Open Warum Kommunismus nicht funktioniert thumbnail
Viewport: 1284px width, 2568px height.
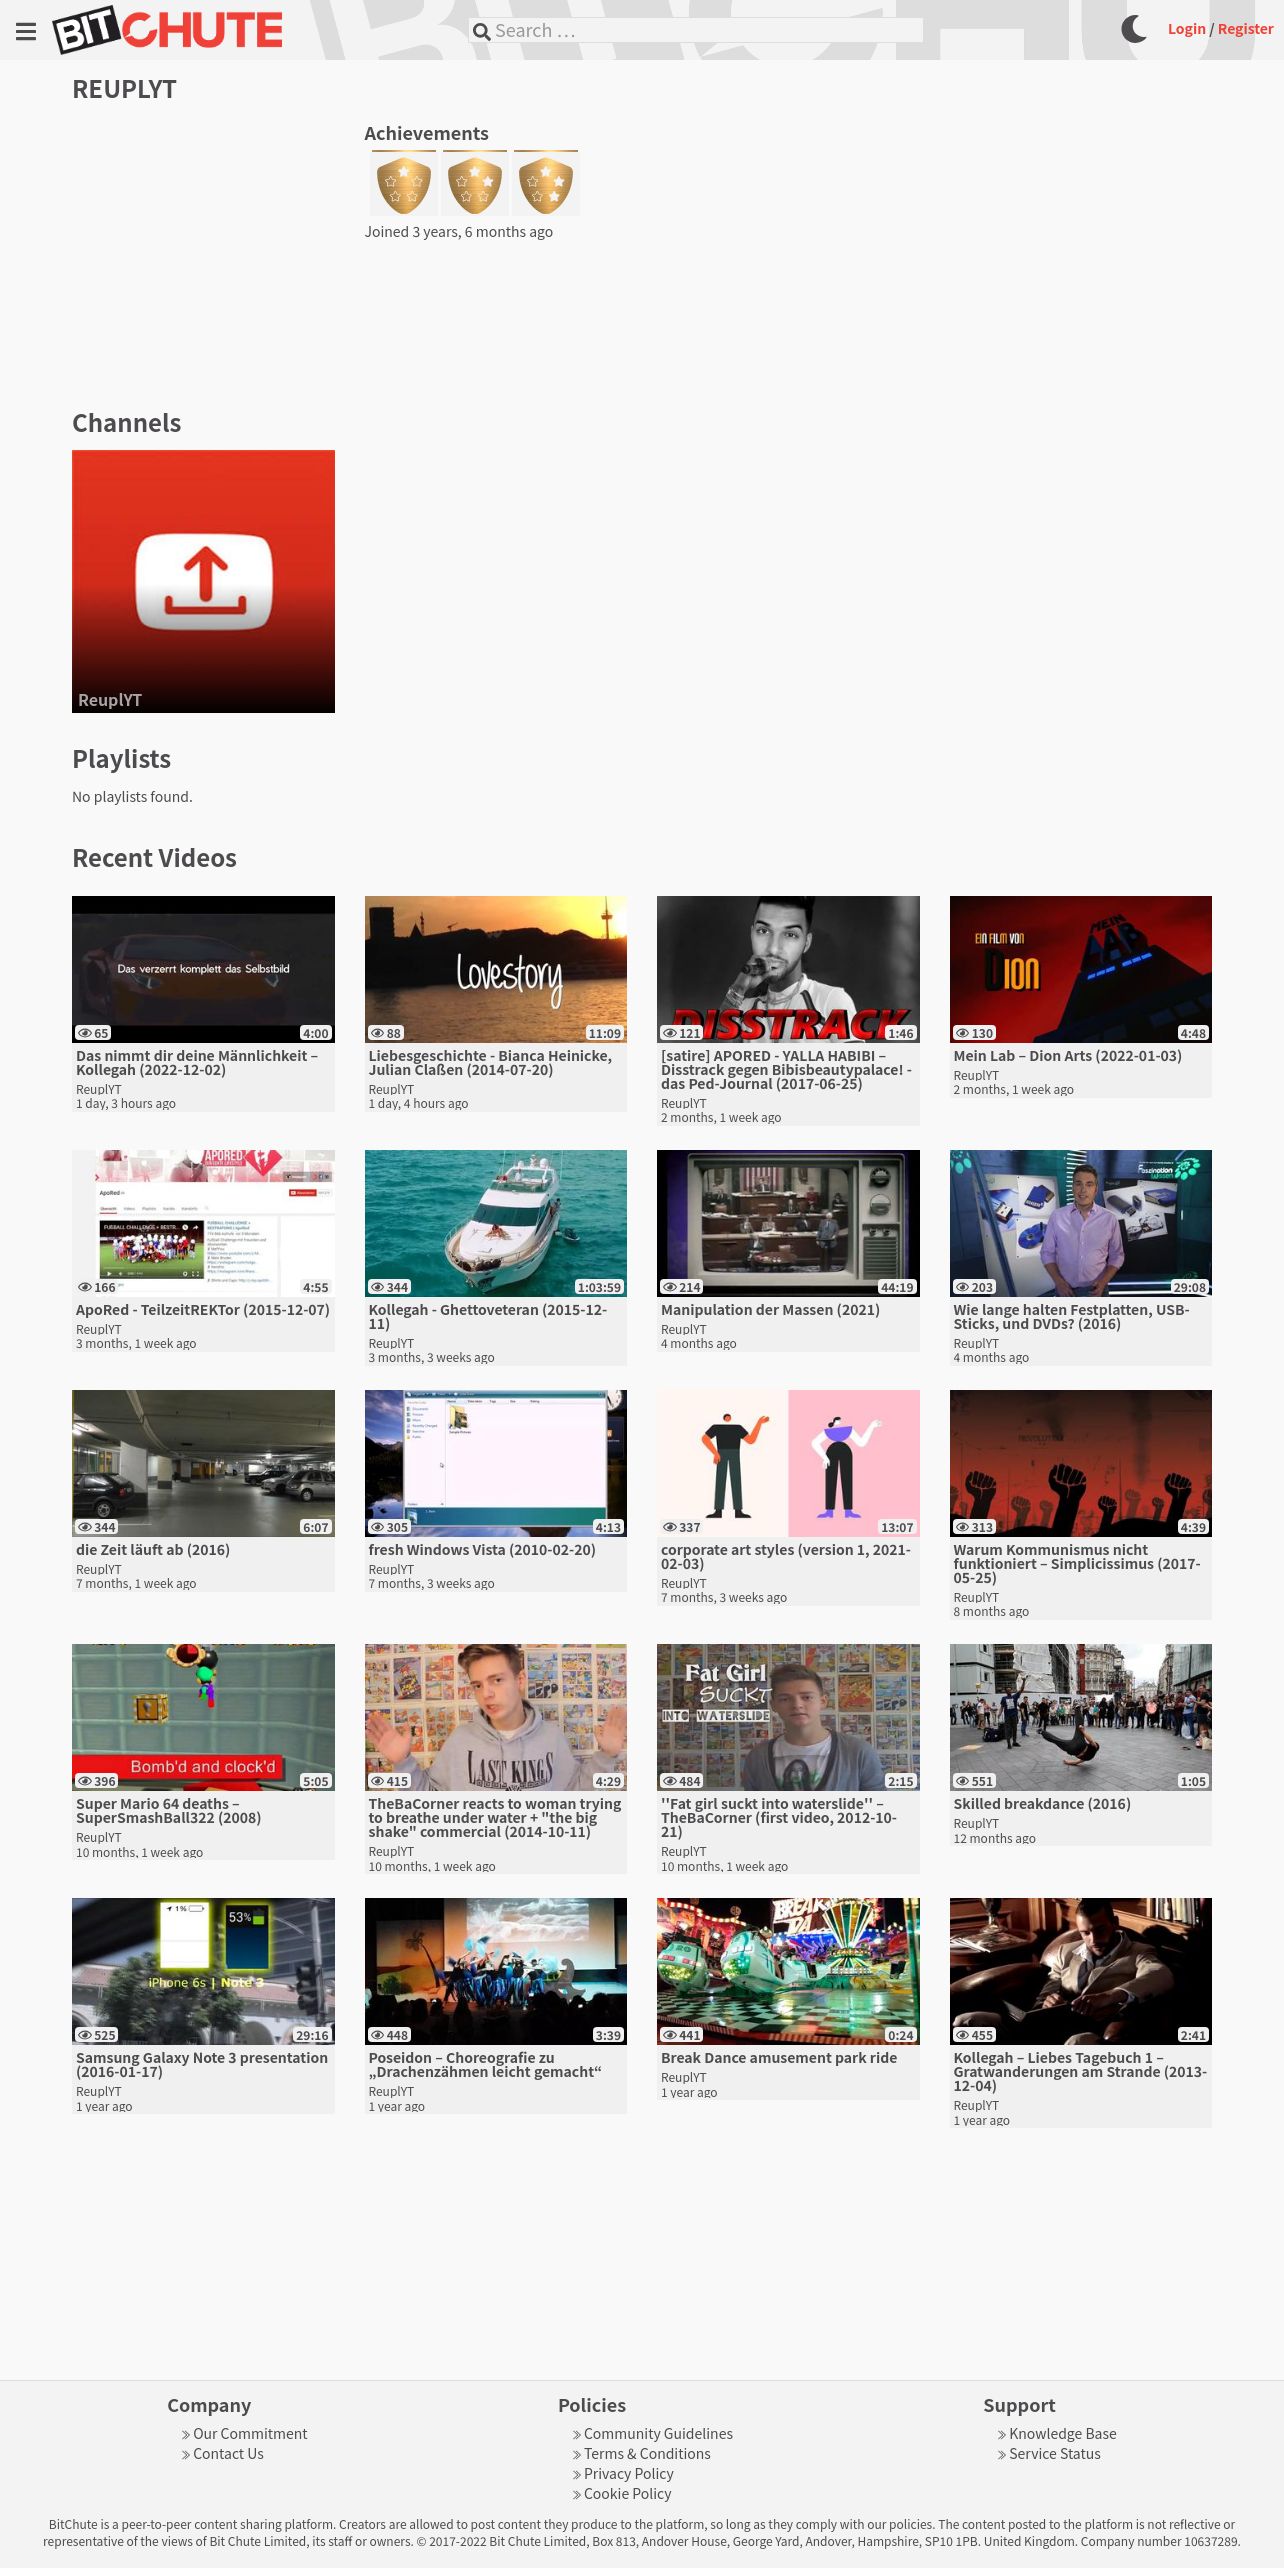[1081, 1463]
